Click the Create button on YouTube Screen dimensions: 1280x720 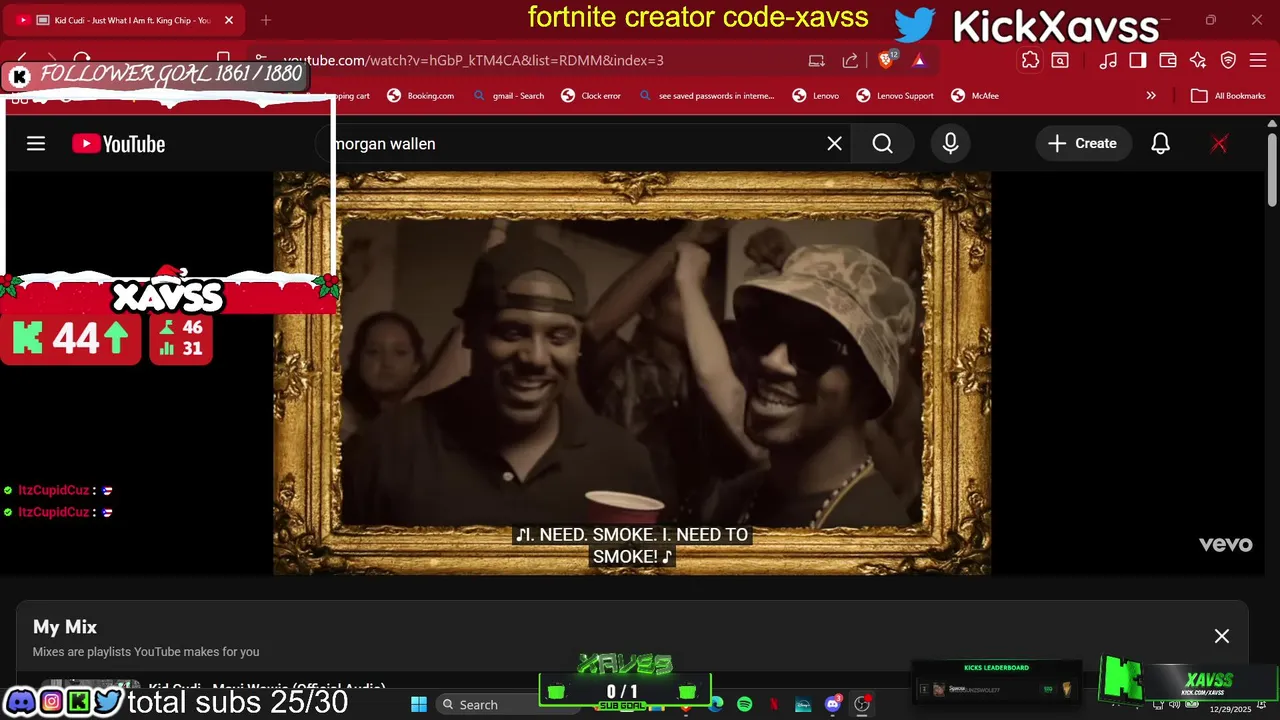click(1082, 144)
